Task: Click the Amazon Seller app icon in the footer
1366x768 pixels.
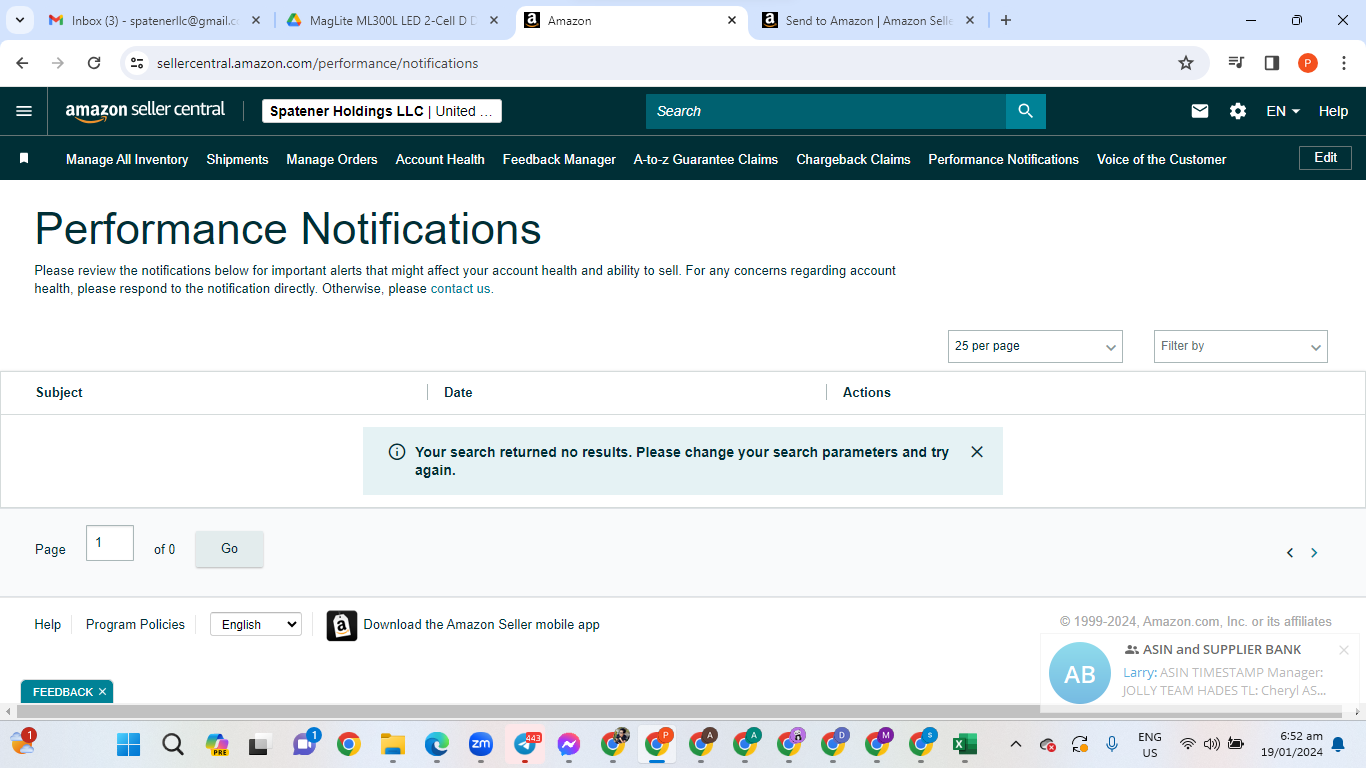Action: [x=342, y=625]
